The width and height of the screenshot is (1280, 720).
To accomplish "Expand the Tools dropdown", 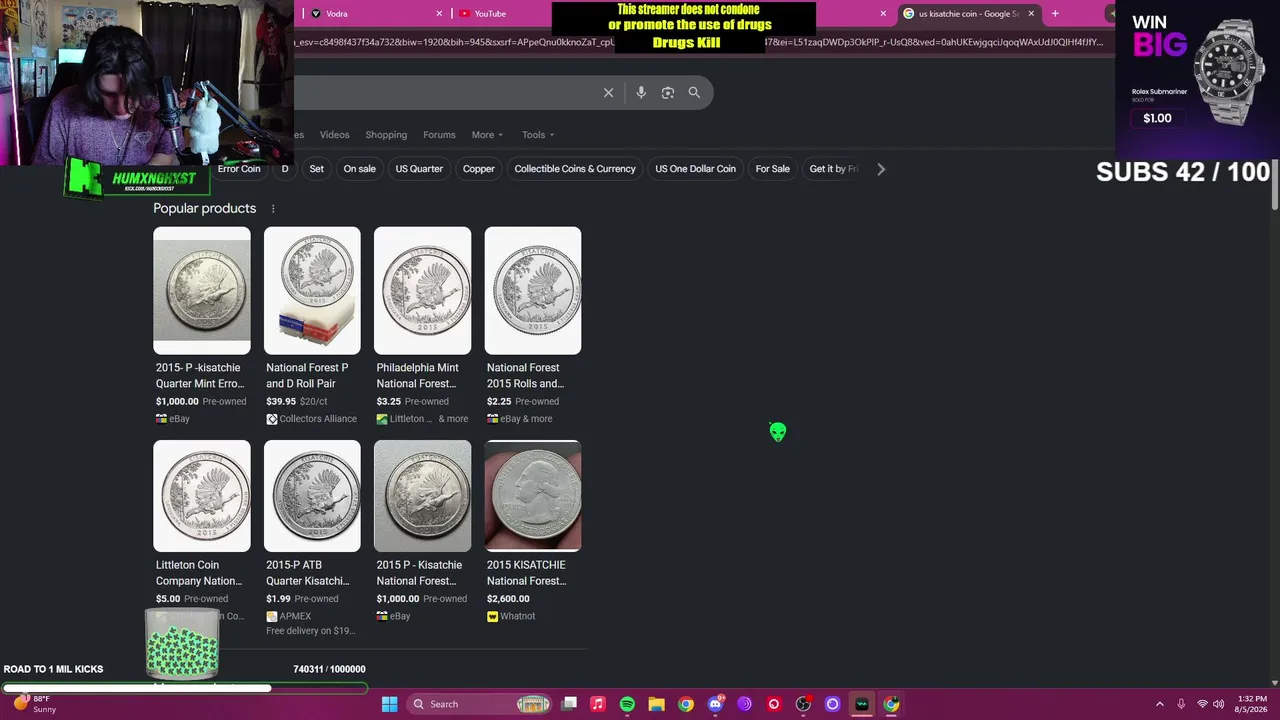I will [538, 135].
